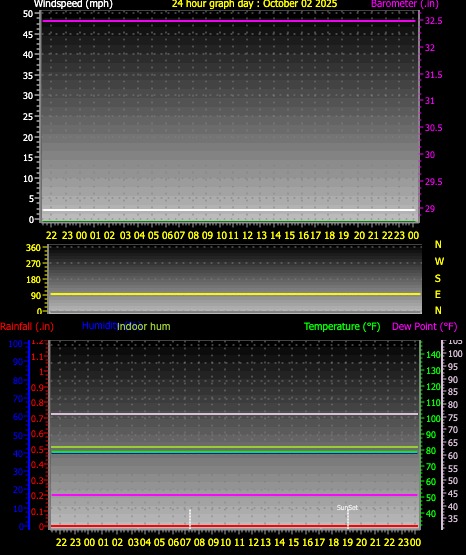This screenshot has height=555, width=466.
Task: Click the 15 value on the windspeed axis
Action: click(28, 158)
